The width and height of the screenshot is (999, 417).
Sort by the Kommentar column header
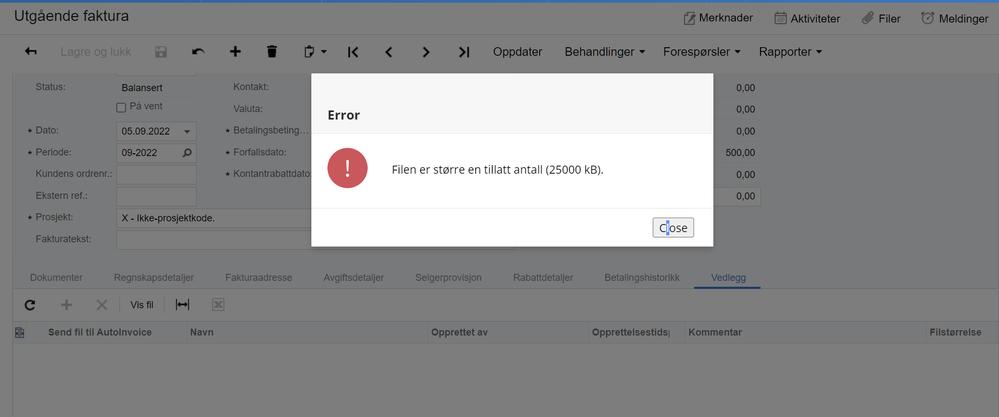(715, 332)
